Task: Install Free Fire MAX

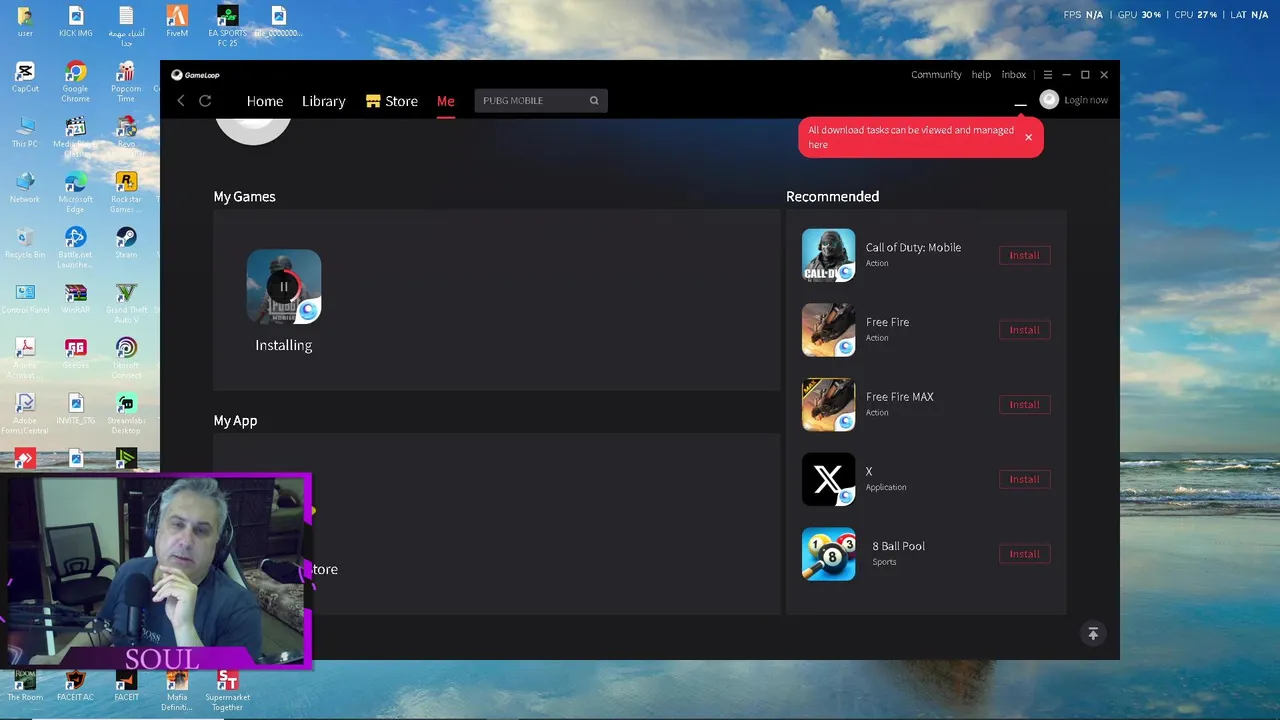Action: pos(1024,404)
